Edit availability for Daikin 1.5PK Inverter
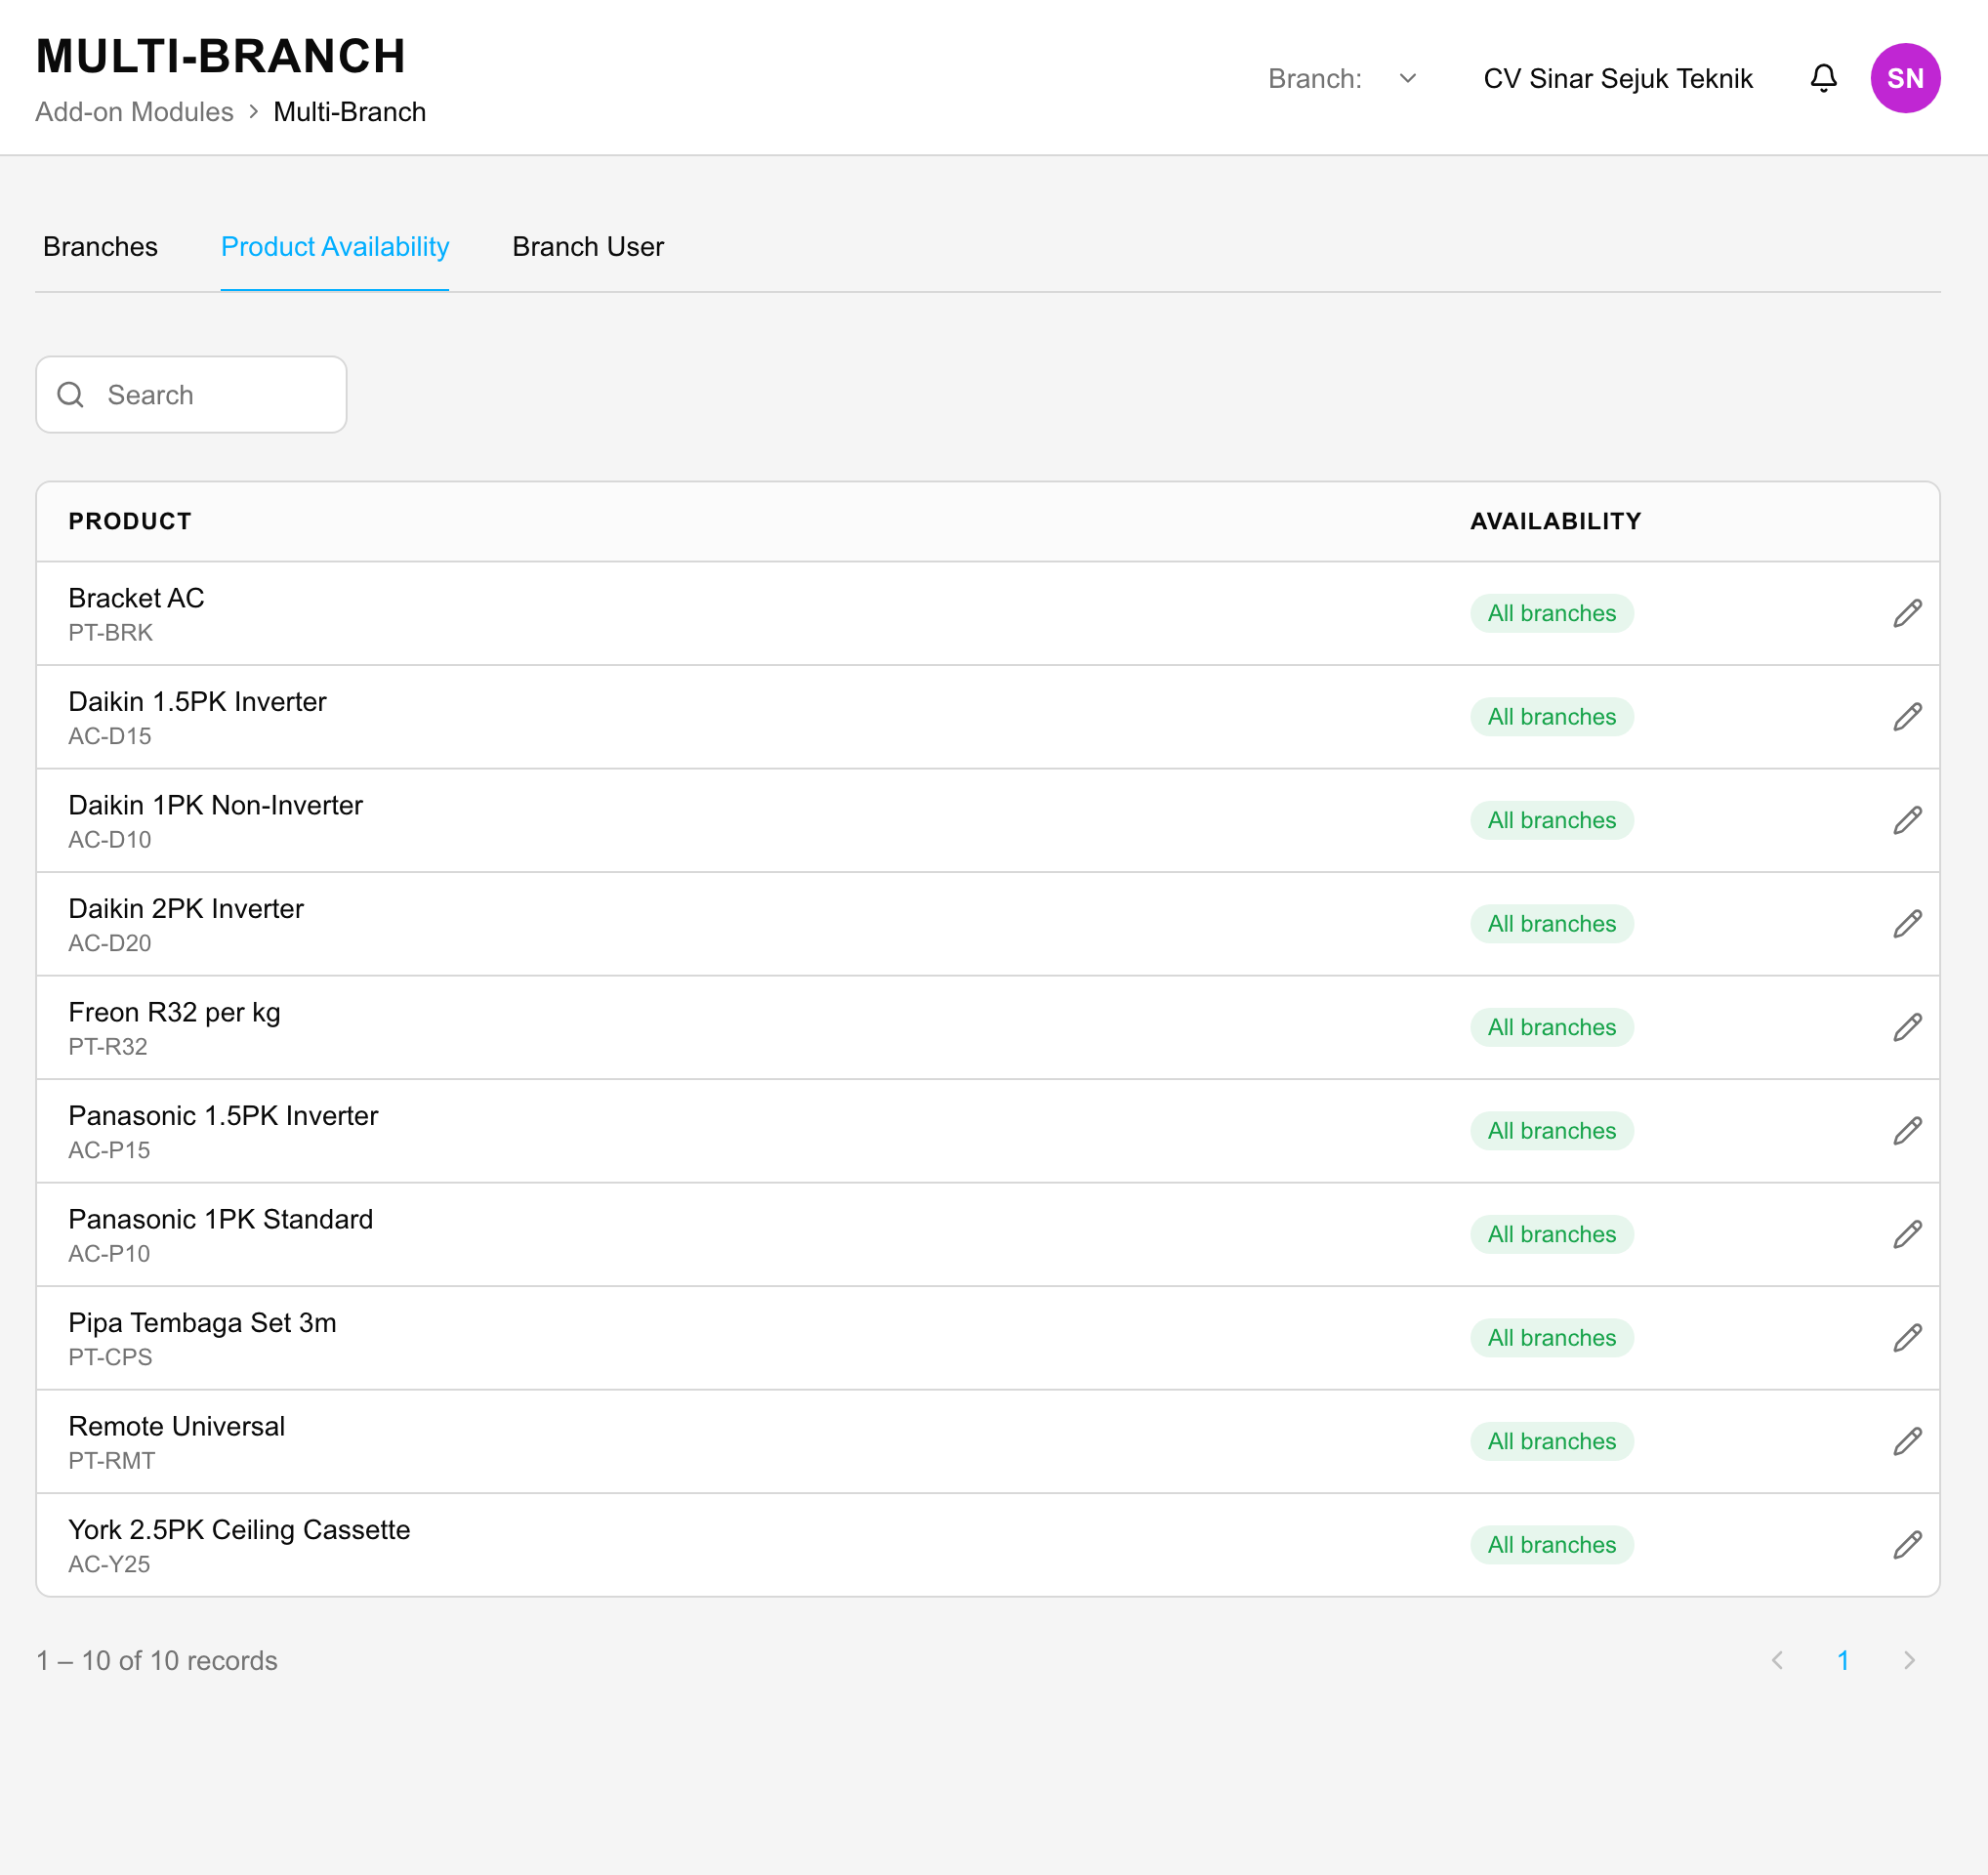1988x1875 pixels. (x=1907, y=717)
